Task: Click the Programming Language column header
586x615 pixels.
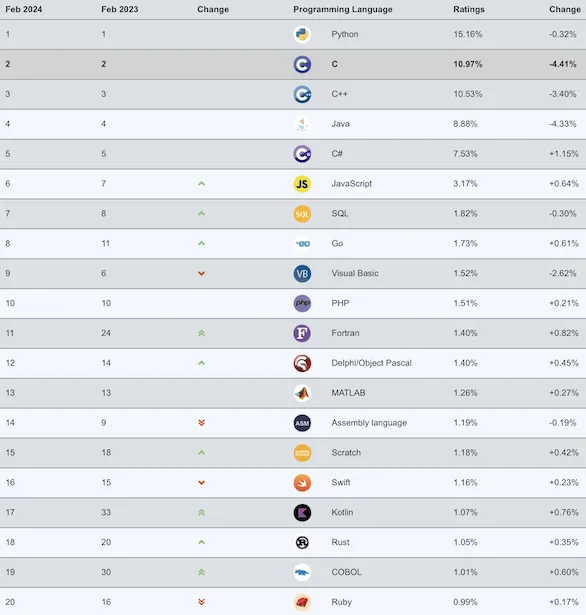Action: point(342,9)
